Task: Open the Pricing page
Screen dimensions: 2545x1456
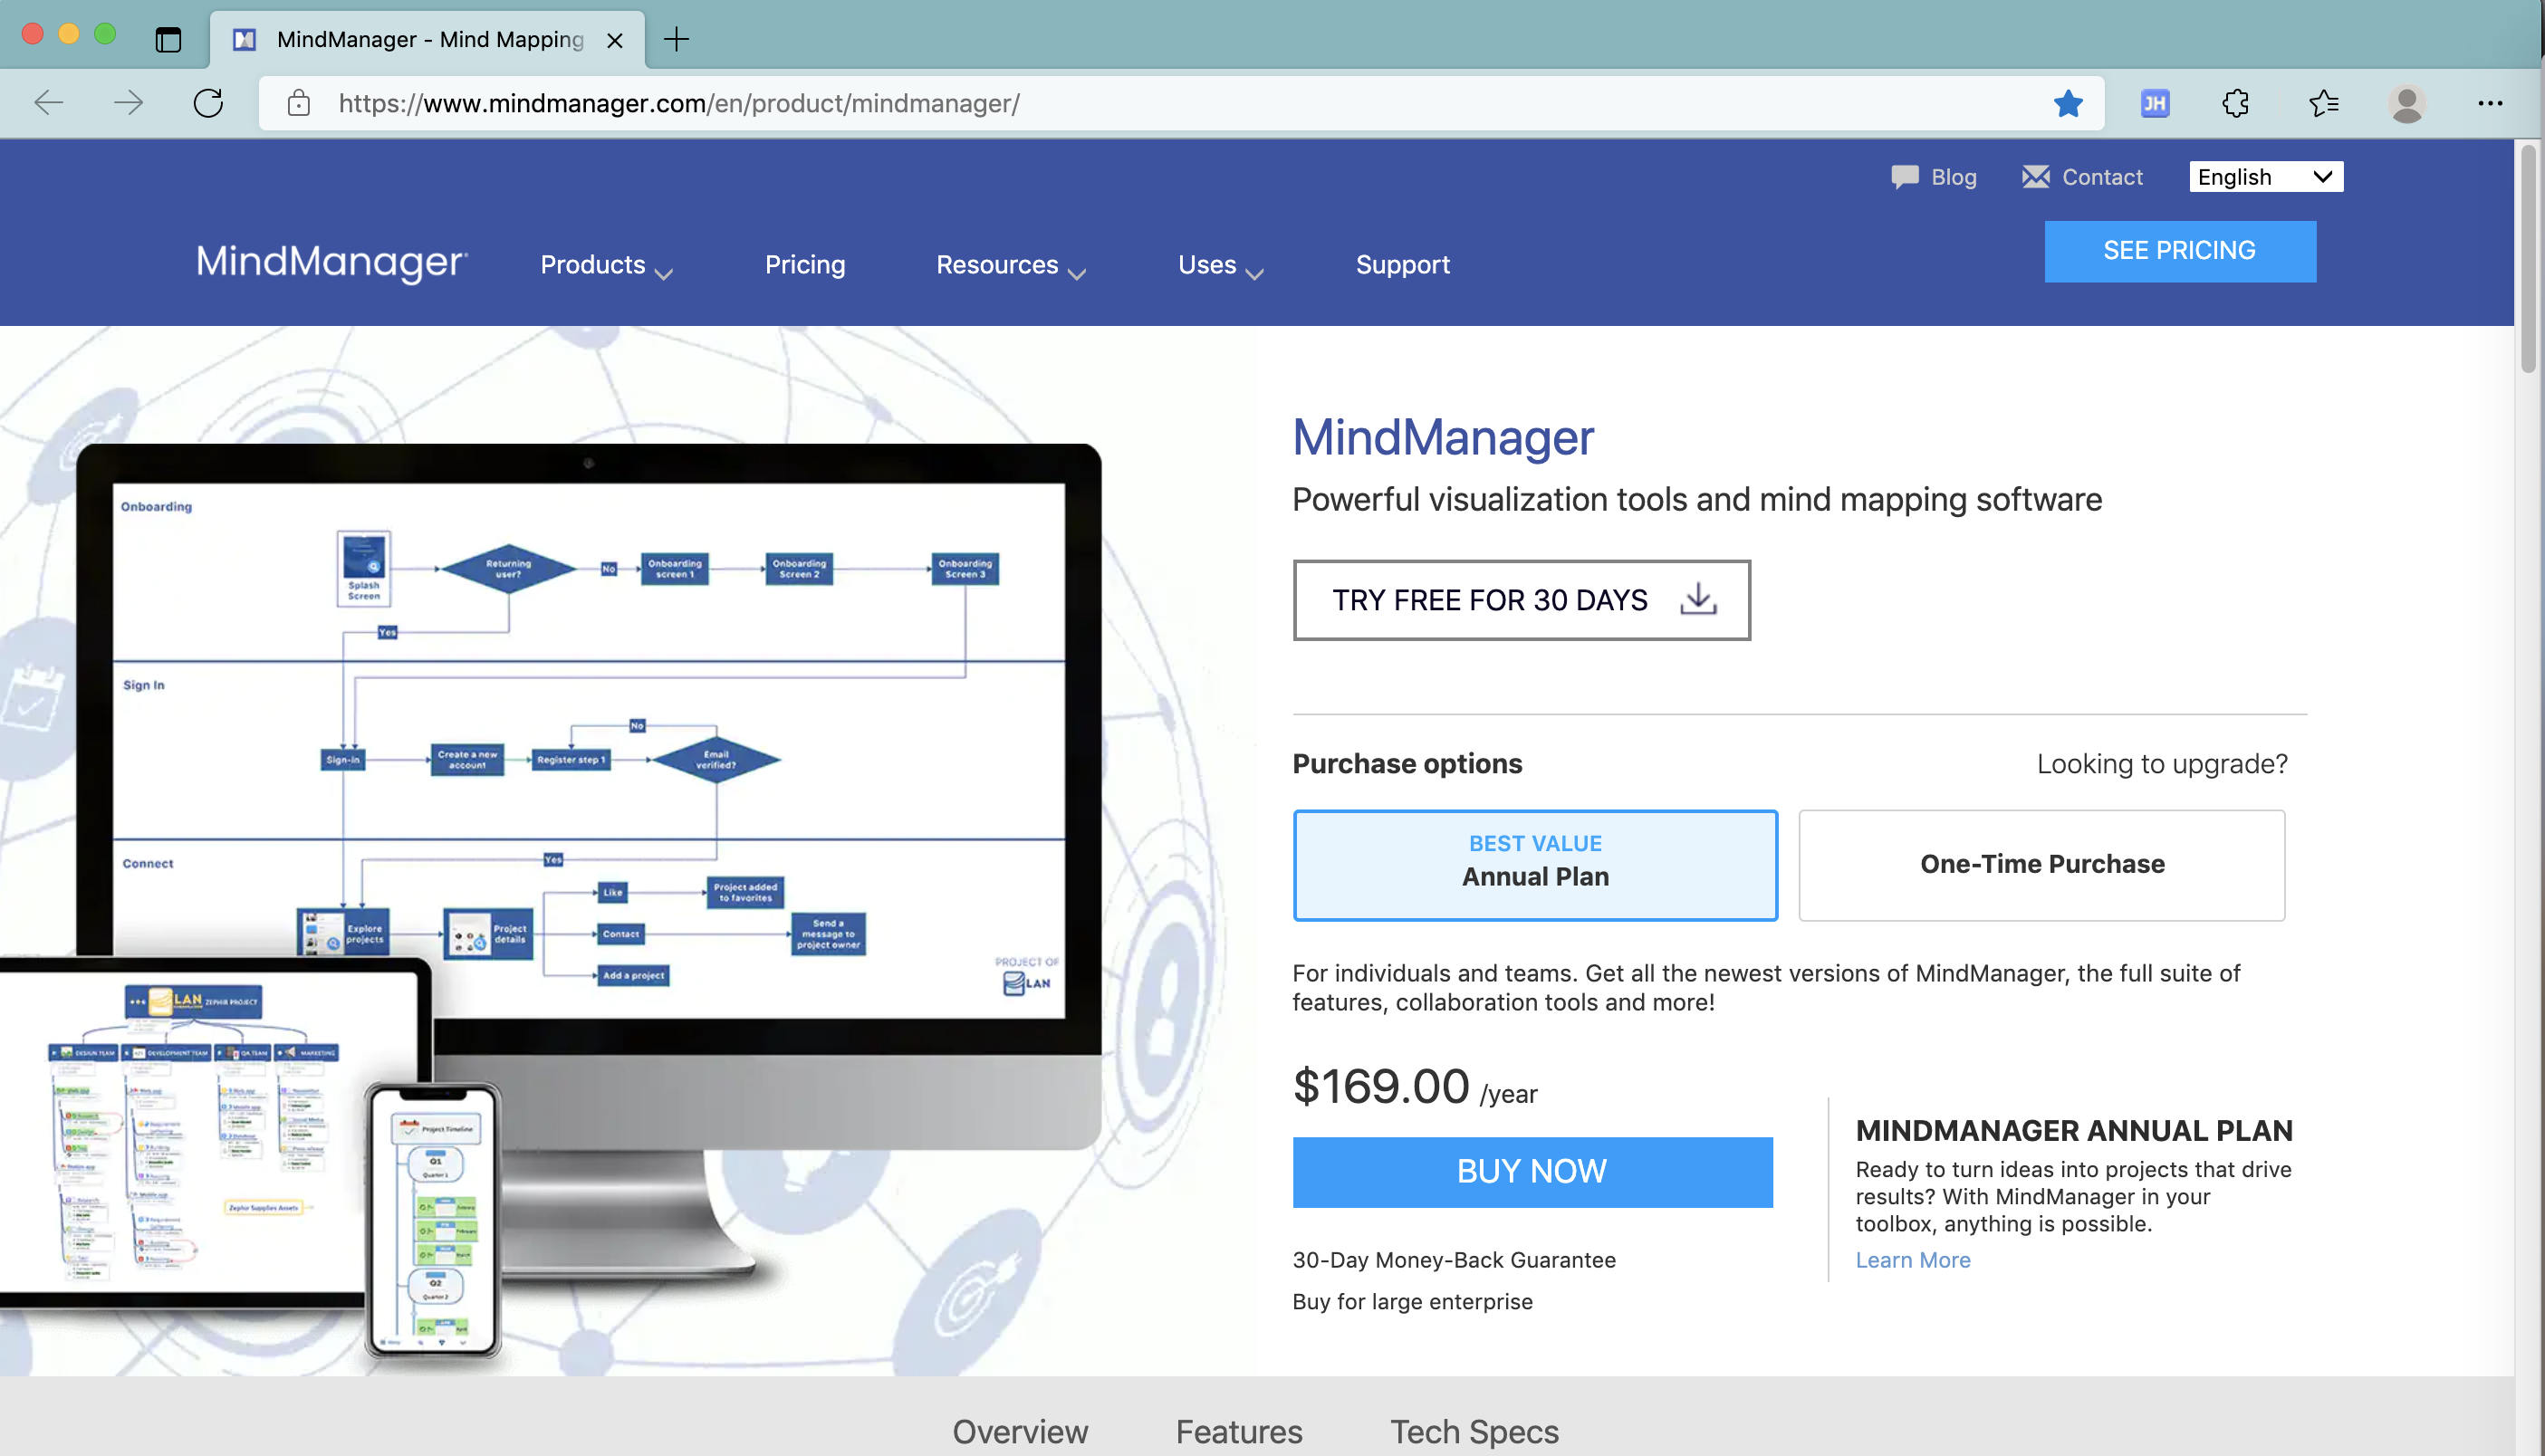Action: (x=804, y=264)
